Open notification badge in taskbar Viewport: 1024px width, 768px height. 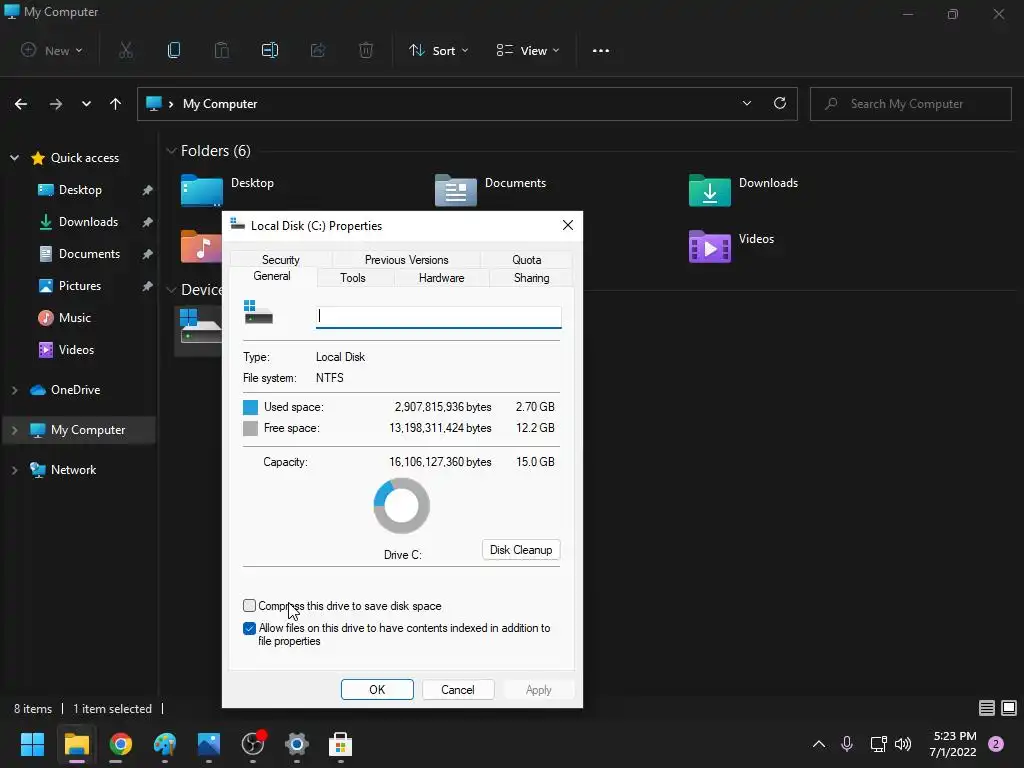click(x=996, y=744)
